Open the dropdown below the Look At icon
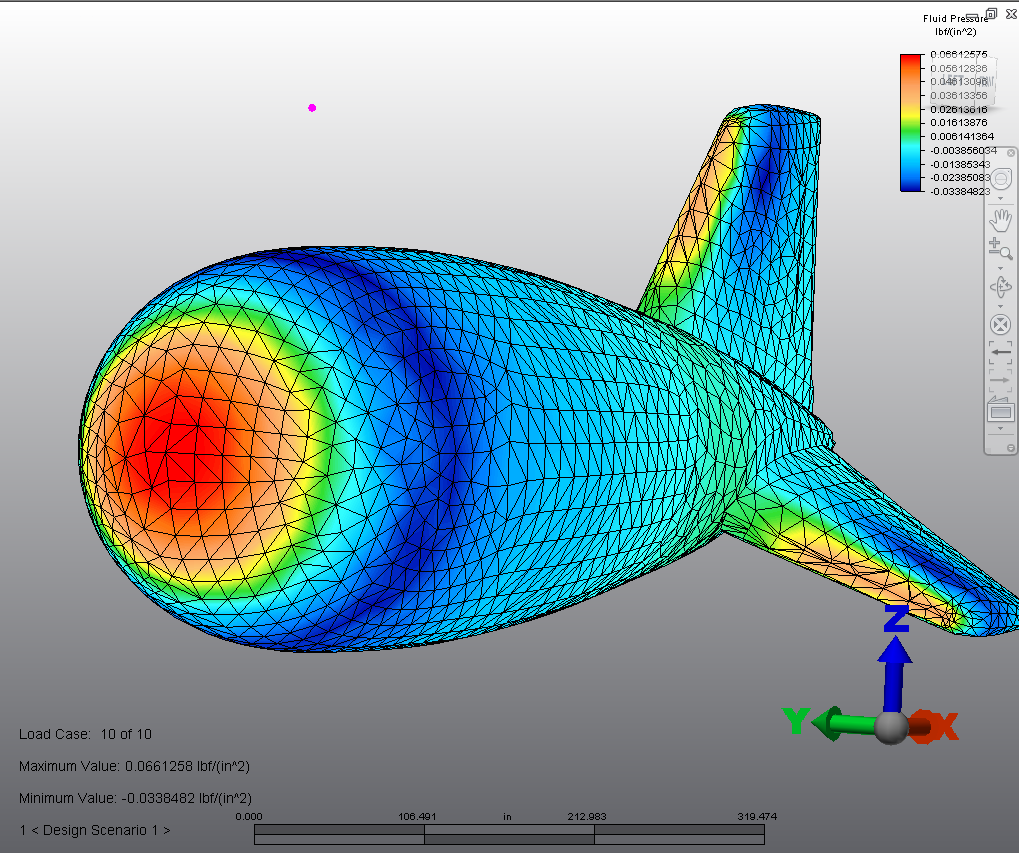The image size is (1019, 853). [x=1000, y=429]
